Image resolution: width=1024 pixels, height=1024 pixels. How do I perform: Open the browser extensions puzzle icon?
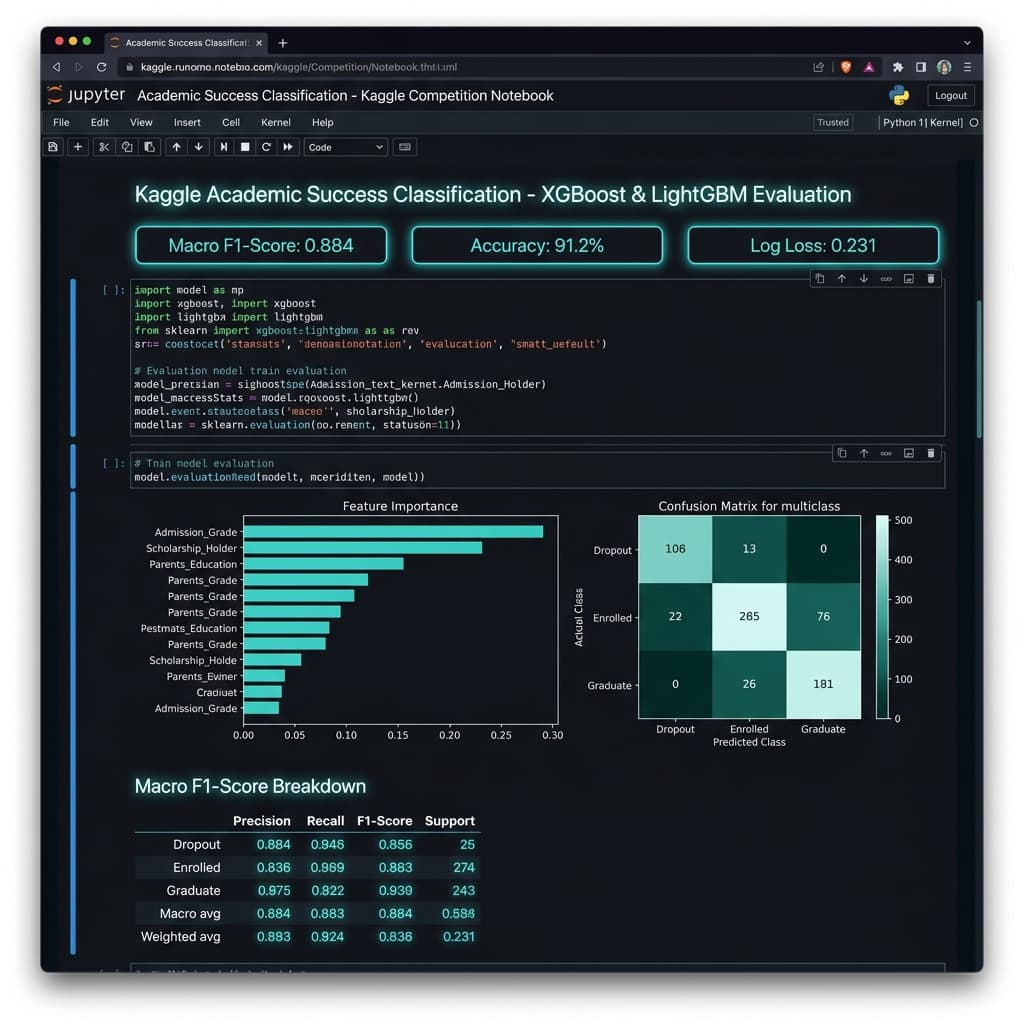coord(898,67)
